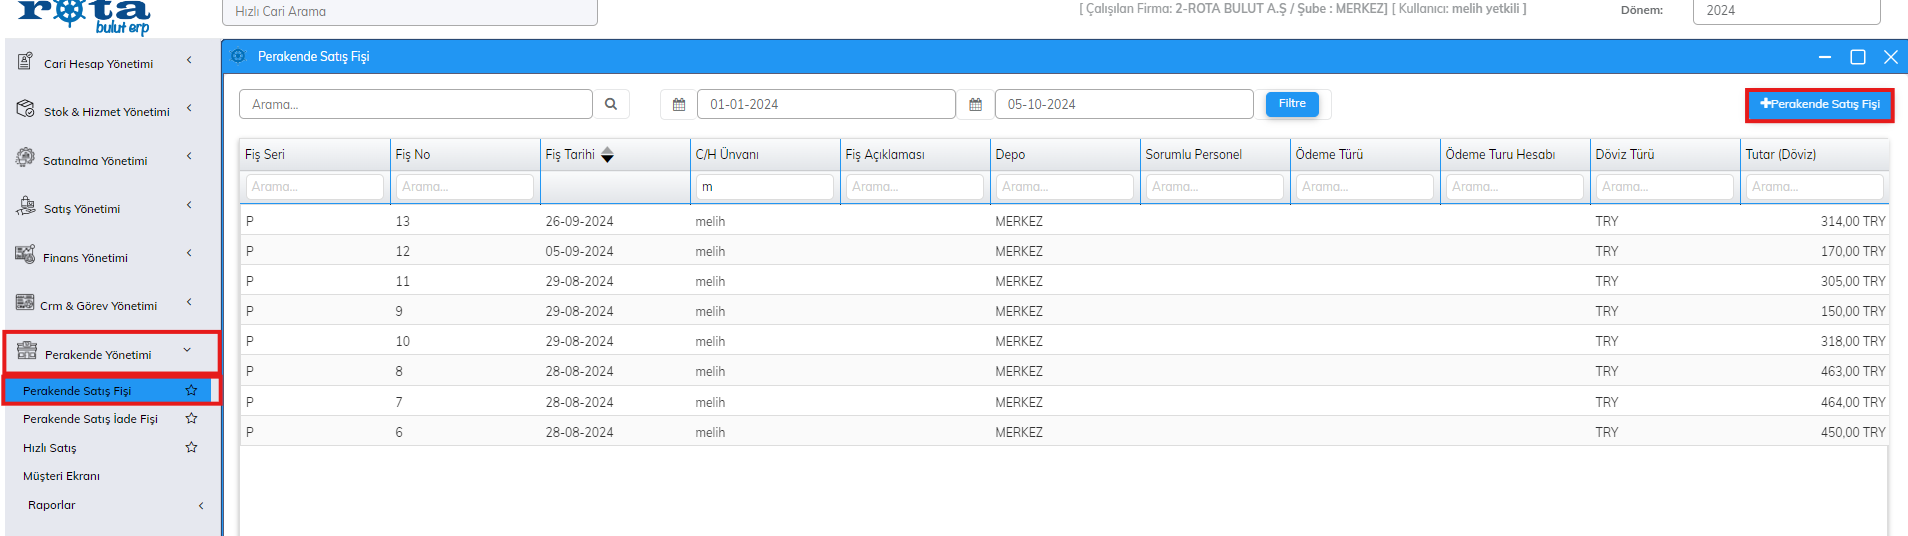Click the Finans Yönetimi icon
The image size is (1908, 536).
tap(25, 255)
